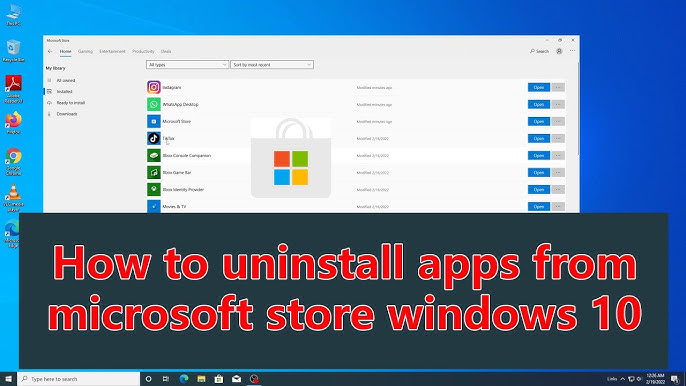Switch to the Entertainment tab
This screenshot has width=686, height=386.
[x=112, y=51]
